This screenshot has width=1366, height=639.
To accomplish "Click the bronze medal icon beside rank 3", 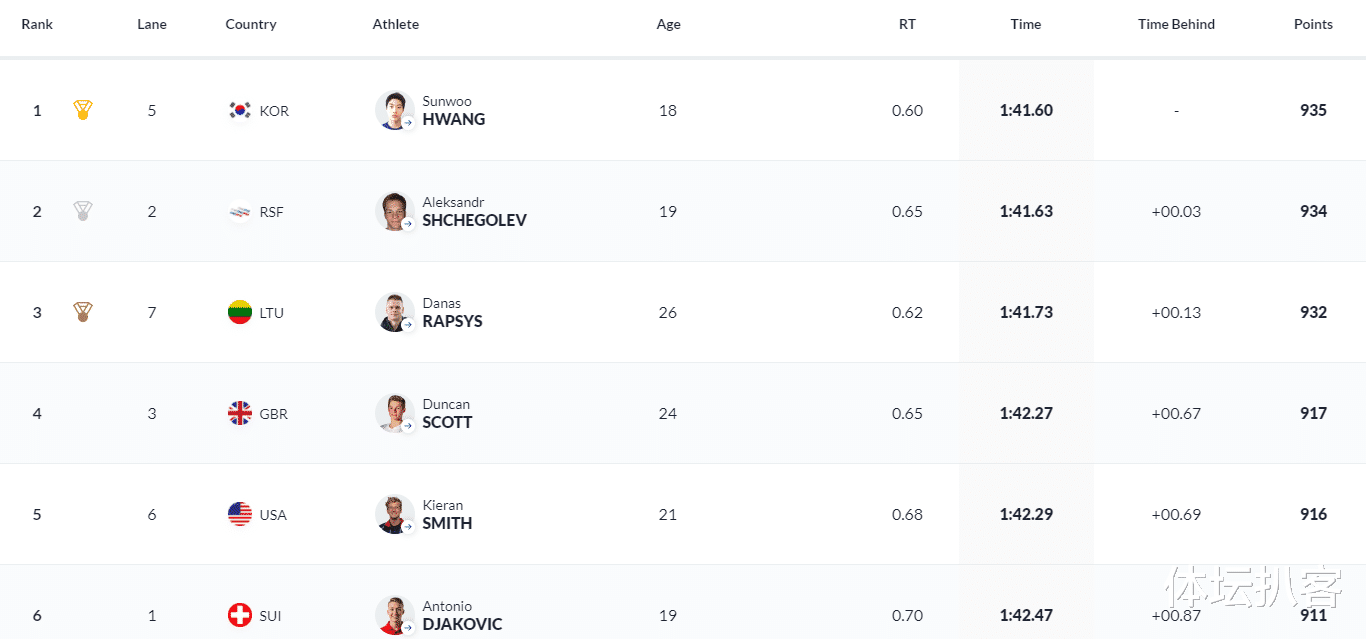I will (83, 312).
